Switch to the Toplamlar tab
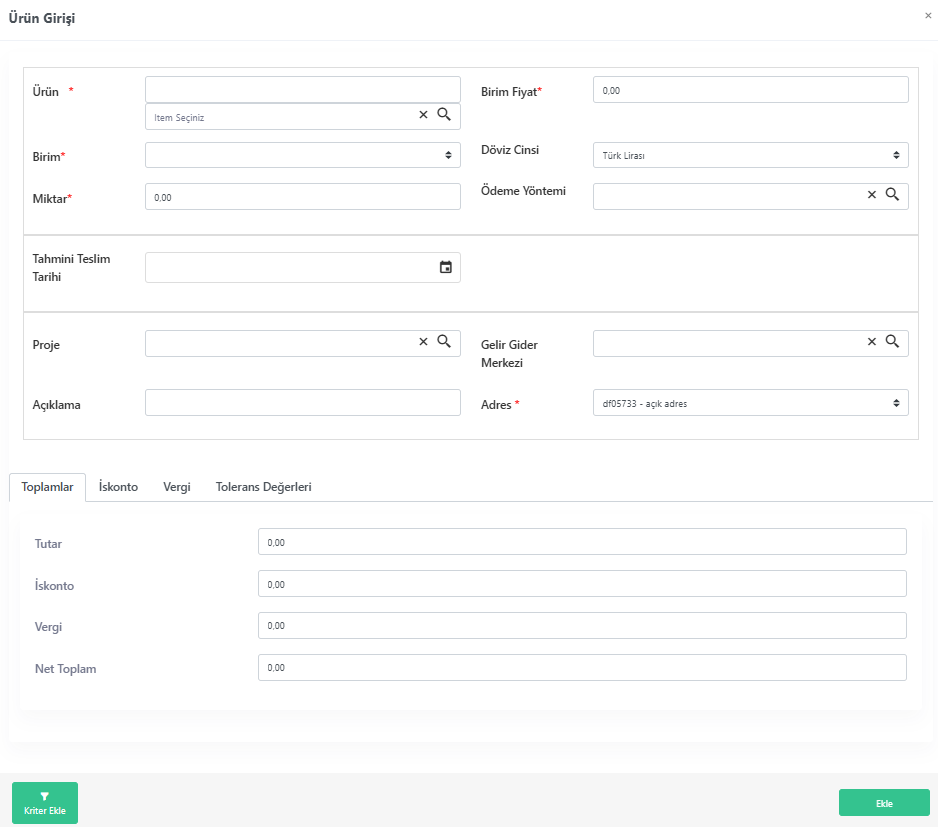The width and height of the screenshot is (938, 827). 47,487
